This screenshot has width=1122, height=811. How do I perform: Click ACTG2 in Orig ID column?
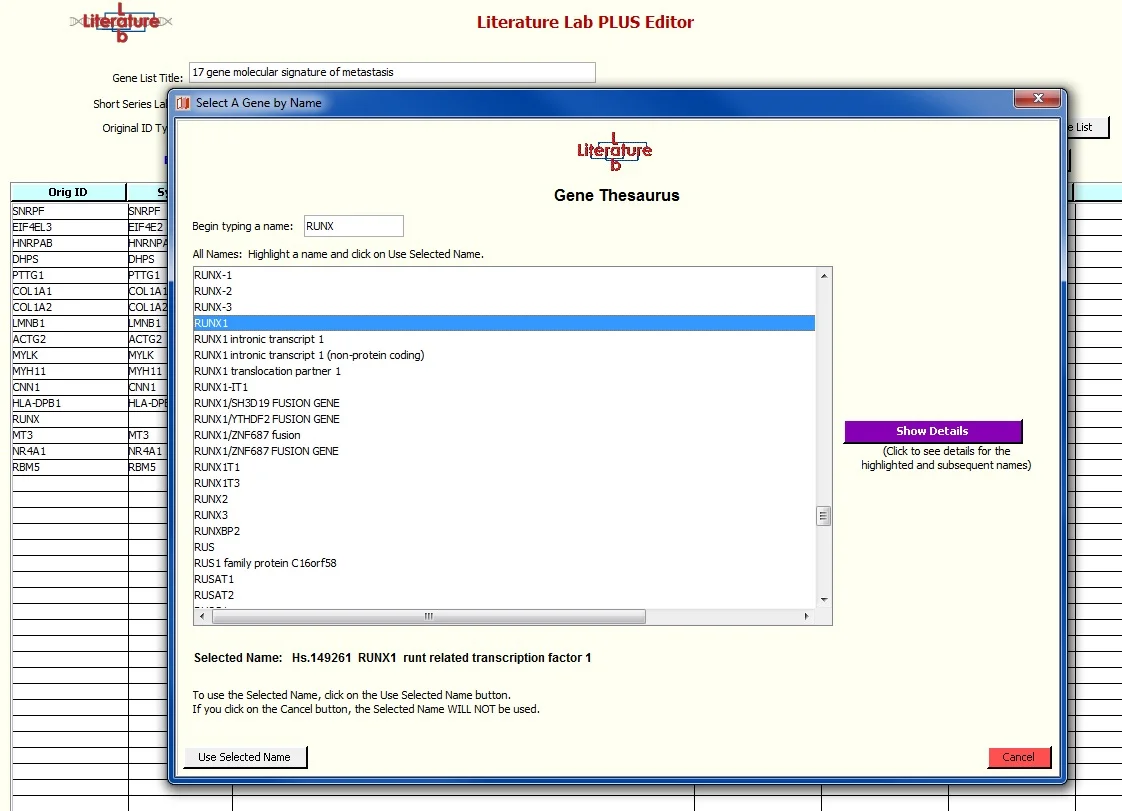(x=69, y=339)
